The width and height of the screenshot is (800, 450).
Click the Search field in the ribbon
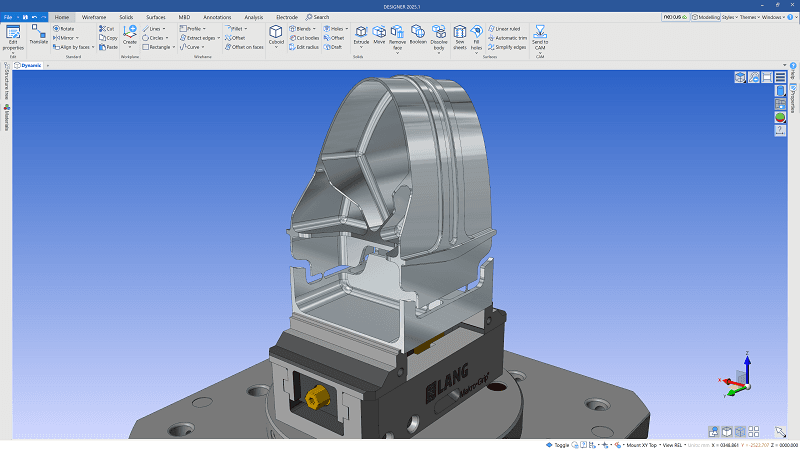click(x=318, y=17)
